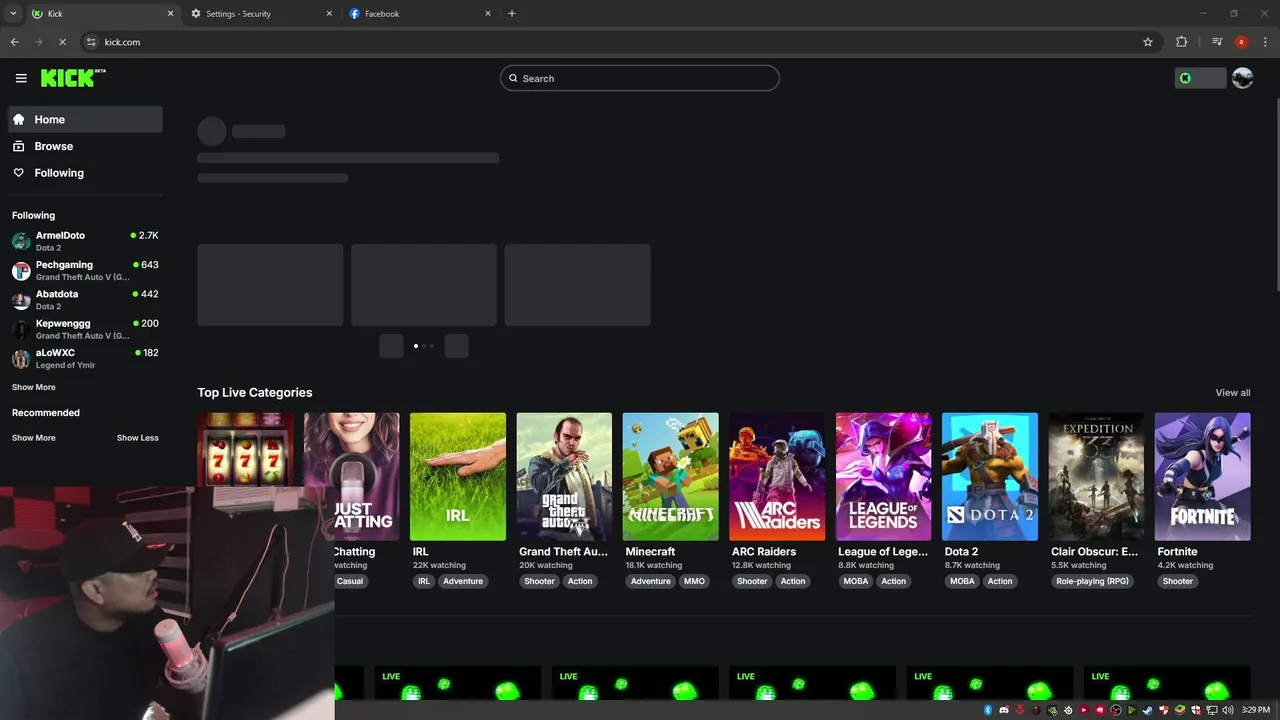This screenshot has height=720, width=1280.
Task: Open a new browser tab
Action: pyautogui.click(x=512, y=14)
